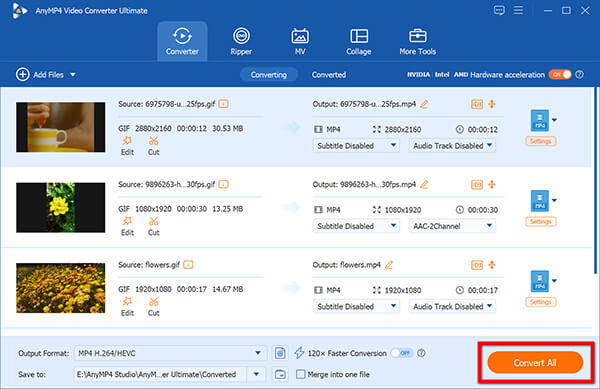Expand format arrow beside 9896263 MP4 icon
Viewport: 600px width, 389px height.
554,200
